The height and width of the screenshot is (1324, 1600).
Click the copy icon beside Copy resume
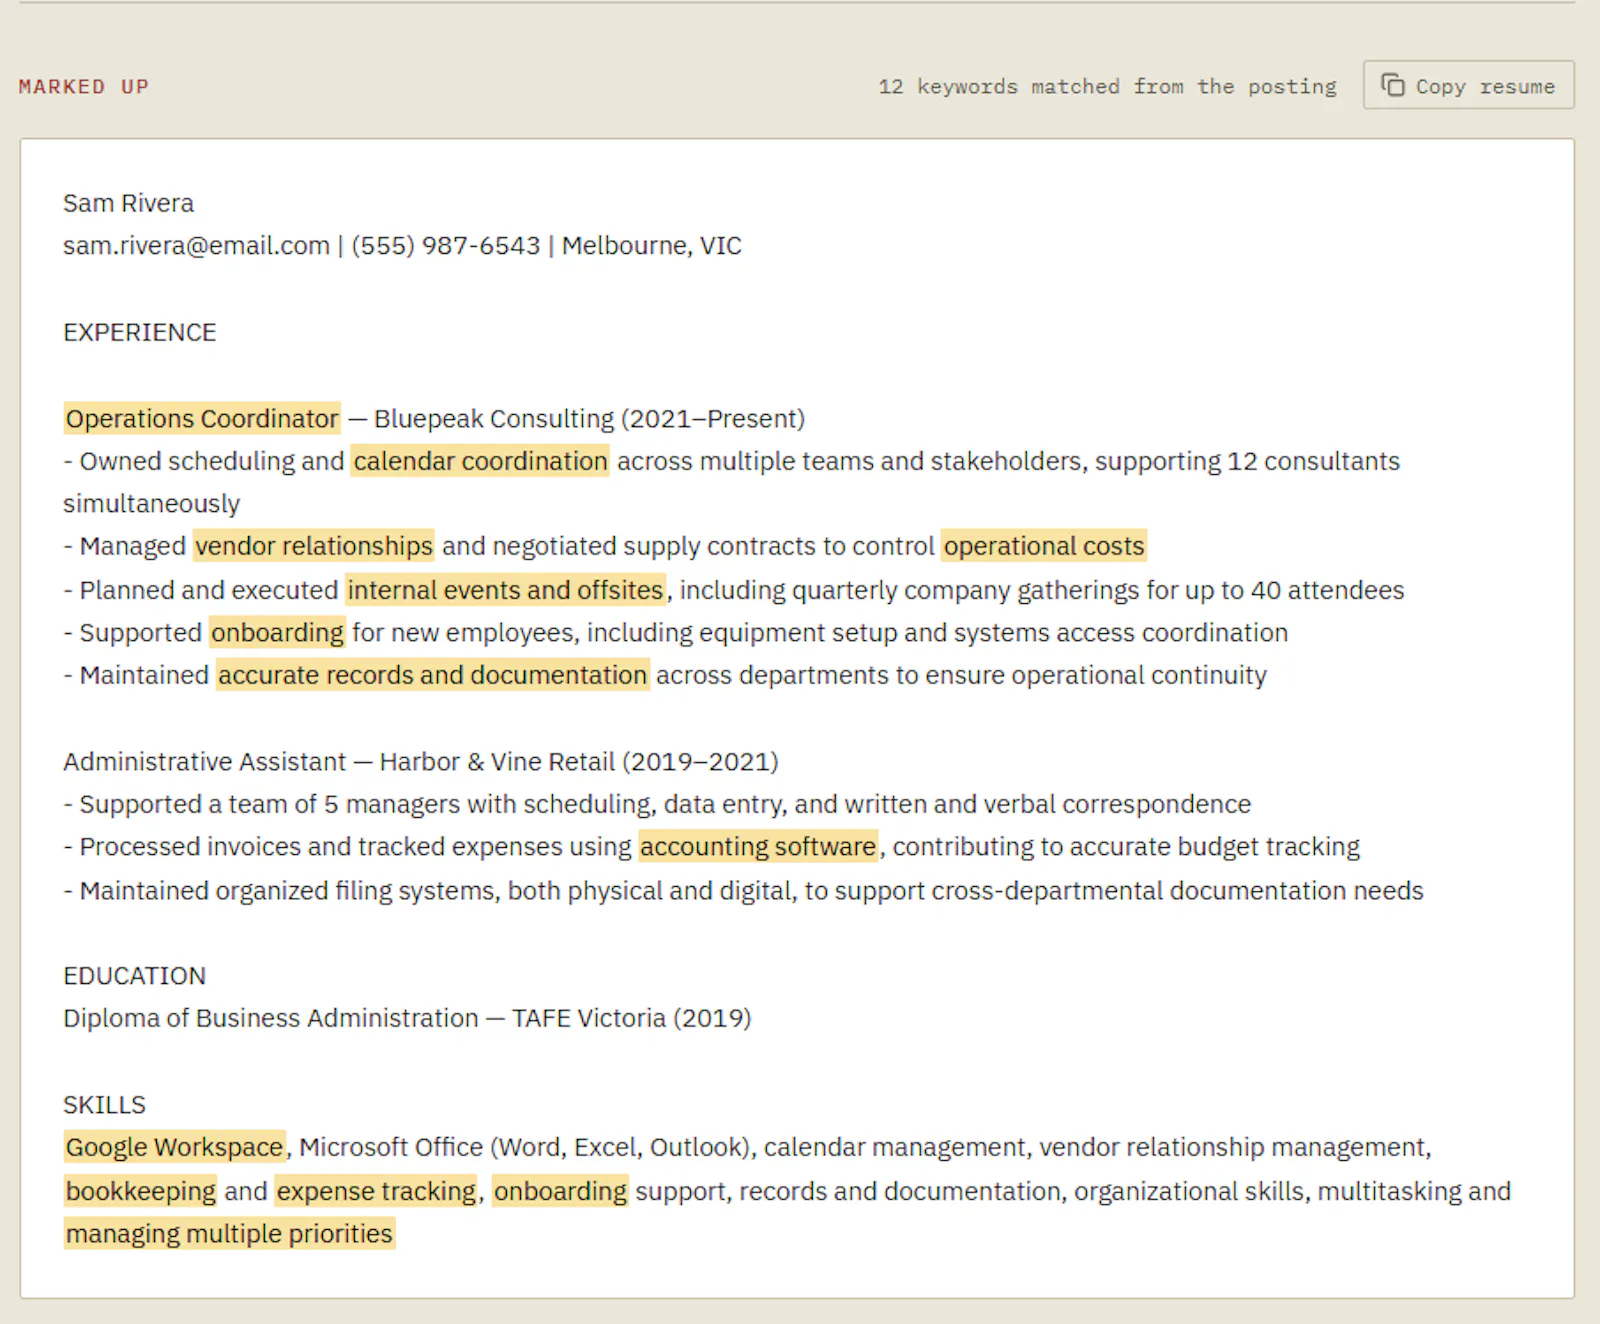coord(1392,85)
